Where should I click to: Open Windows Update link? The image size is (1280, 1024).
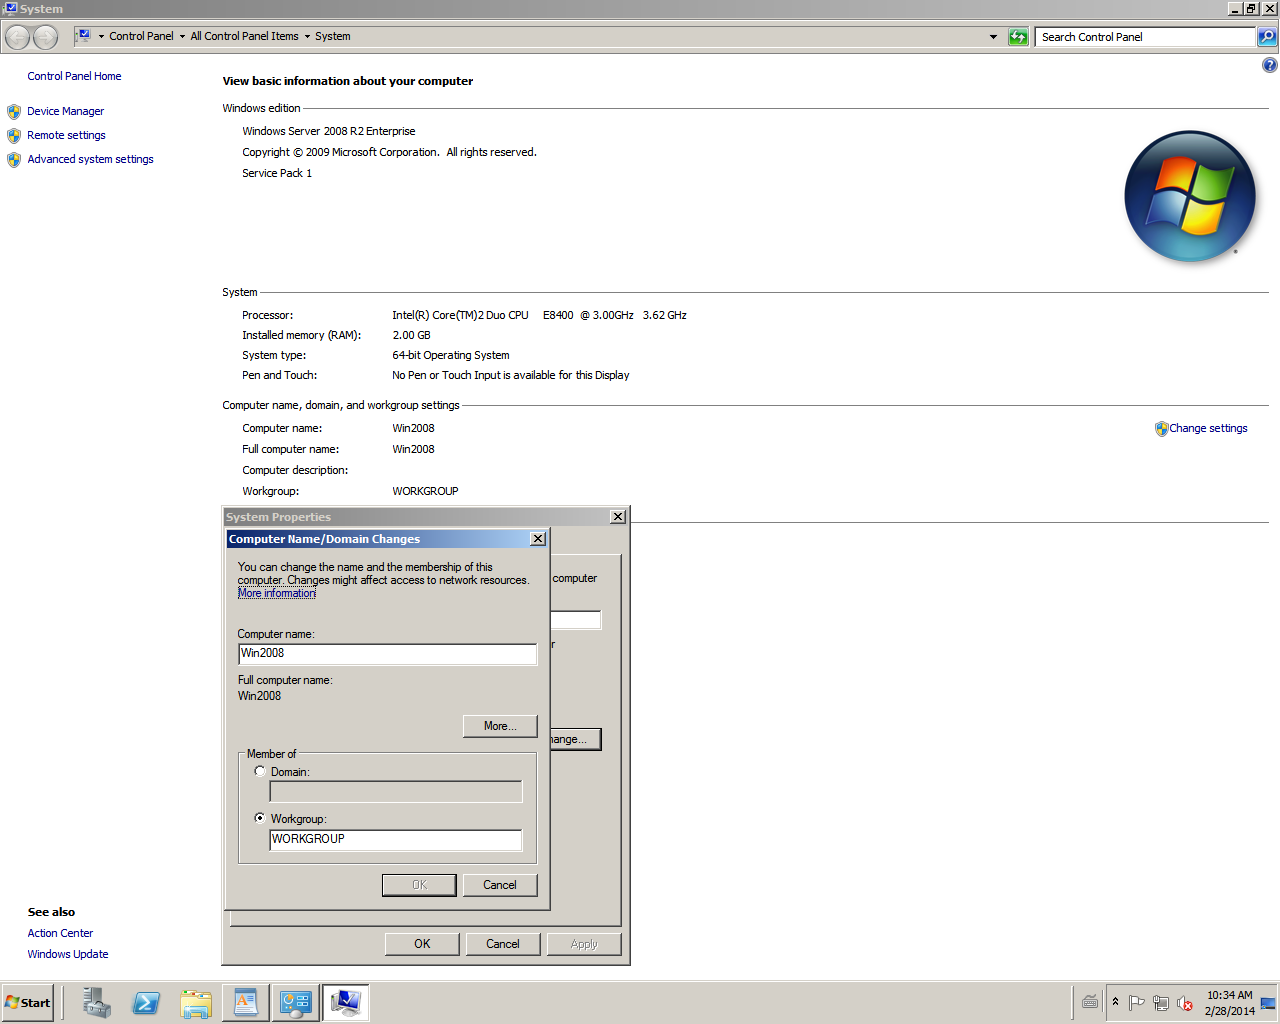coord(68,954)
